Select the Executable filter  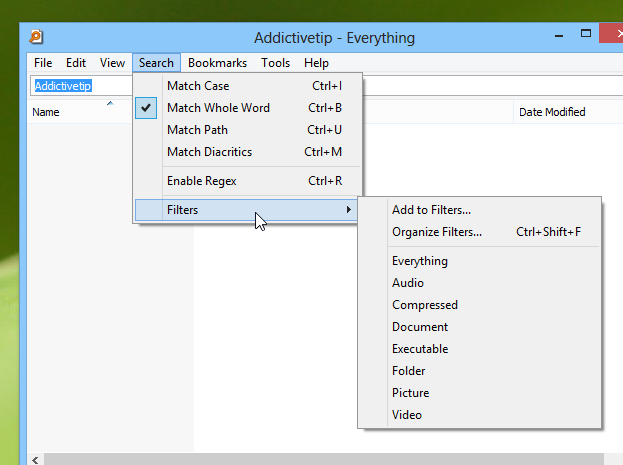[480, 349]
